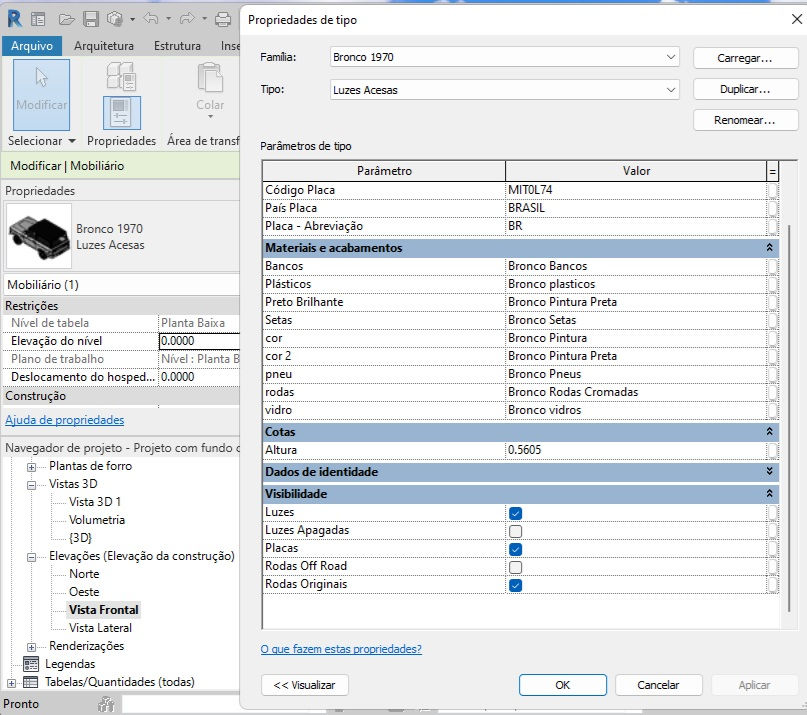Click the Renomear... button
This screenshot has width=807, height=715.
point(745,120)
